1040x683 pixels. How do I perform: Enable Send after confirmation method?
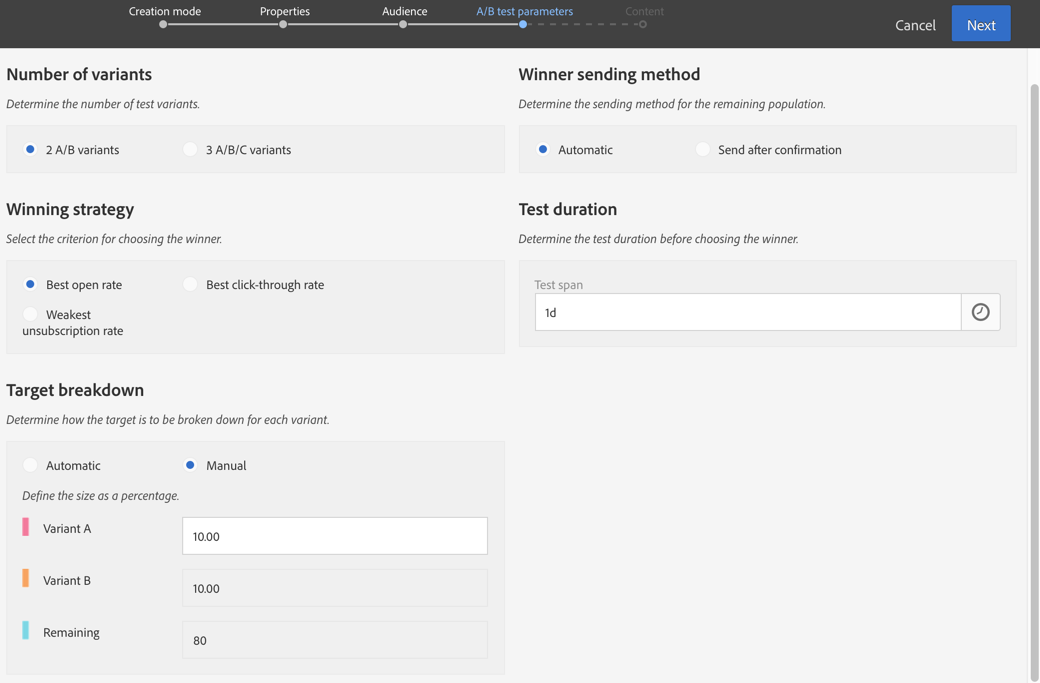click(x=703, y=150)
